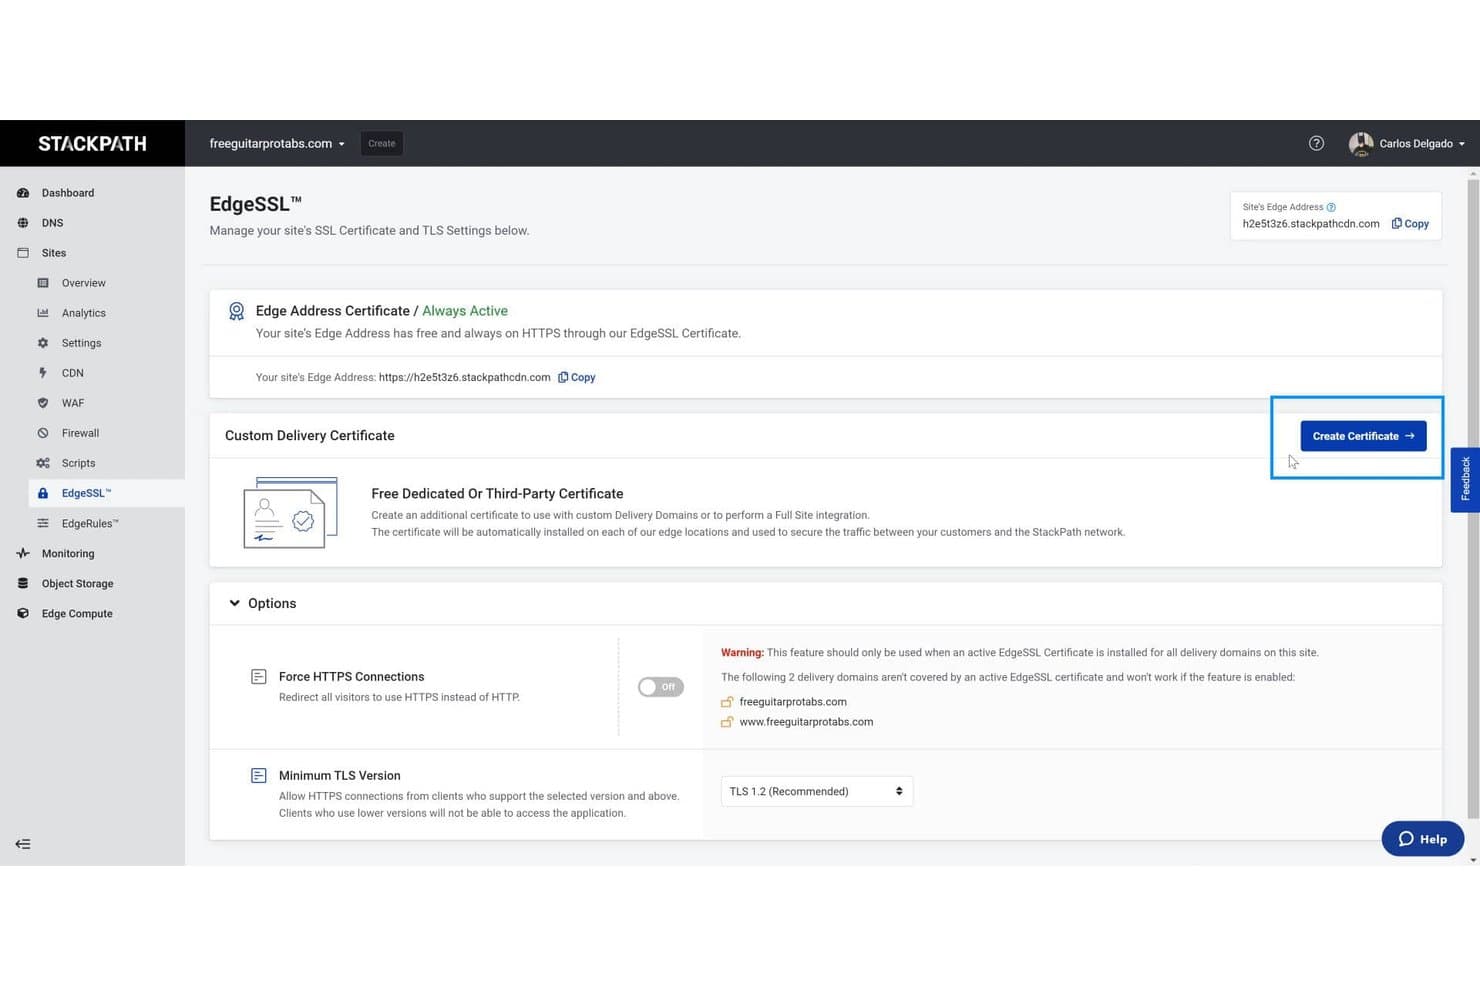Click the Firewall block icon

click(x=43, y=433)
